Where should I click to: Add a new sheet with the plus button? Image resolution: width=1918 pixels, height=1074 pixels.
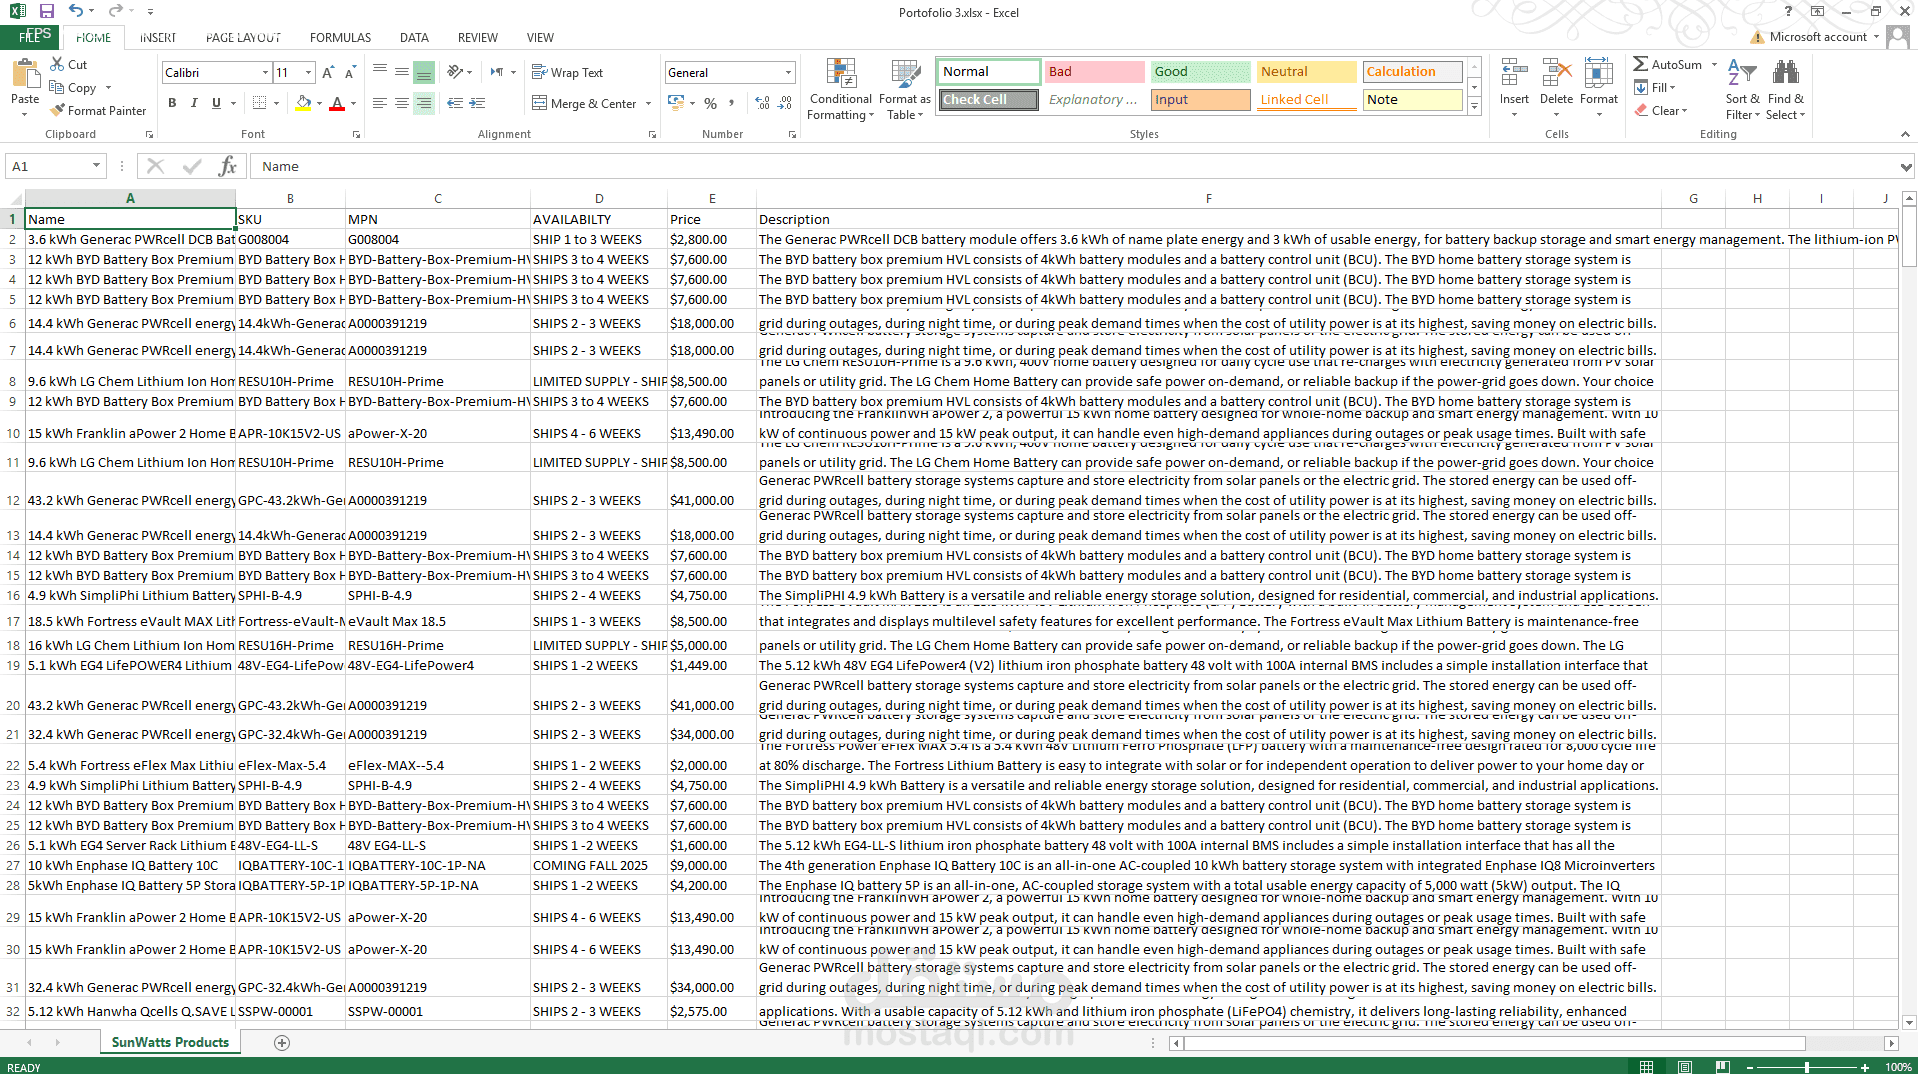pos(282,1042)
